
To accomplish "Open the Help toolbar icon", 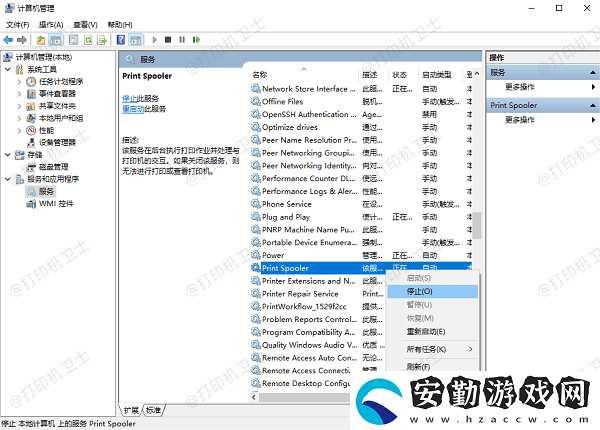I will point(121,39).
